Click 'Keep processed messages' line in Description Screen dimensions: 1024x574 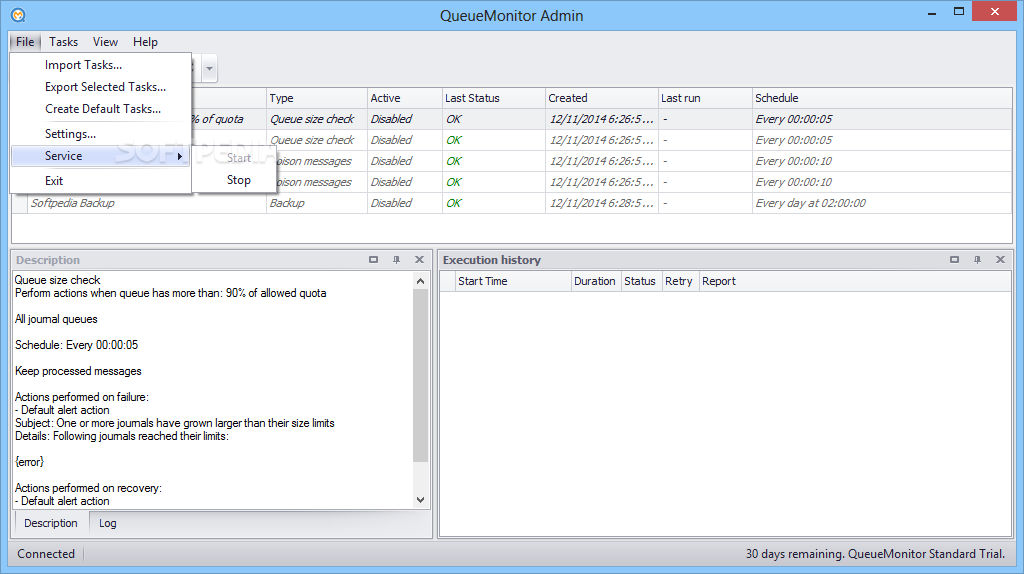pyautogui.click(x=78, y=371)
